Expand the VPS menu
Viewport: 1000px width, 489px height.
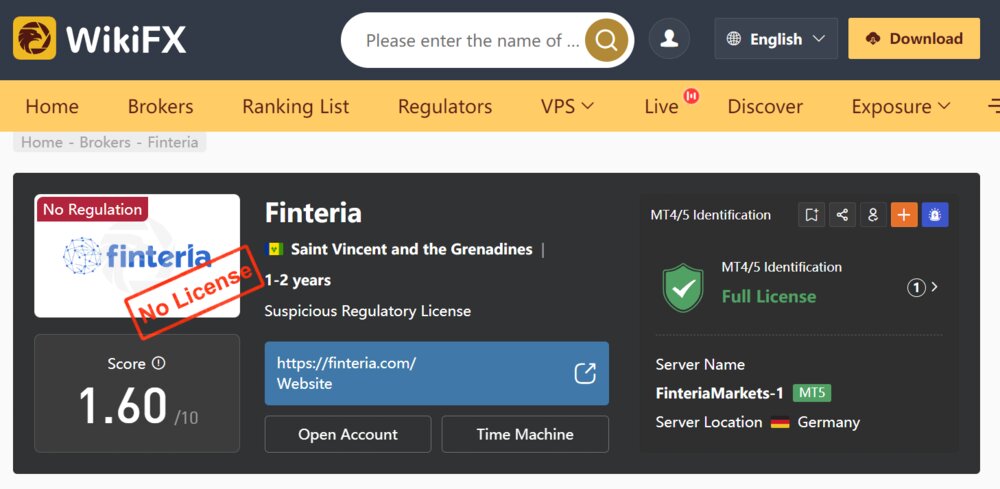click(567, 106)
